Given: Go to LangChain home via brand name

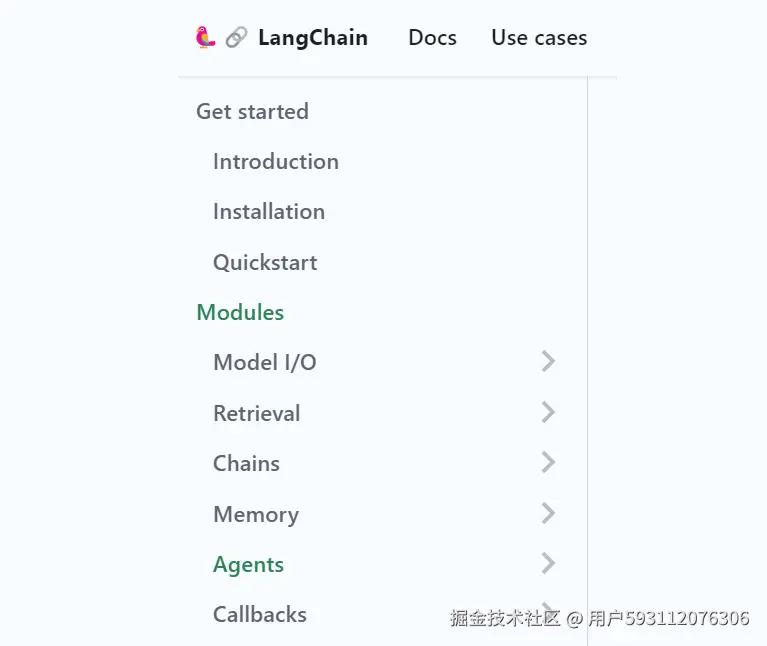Looking at the screenshot, I should point(312,38).
